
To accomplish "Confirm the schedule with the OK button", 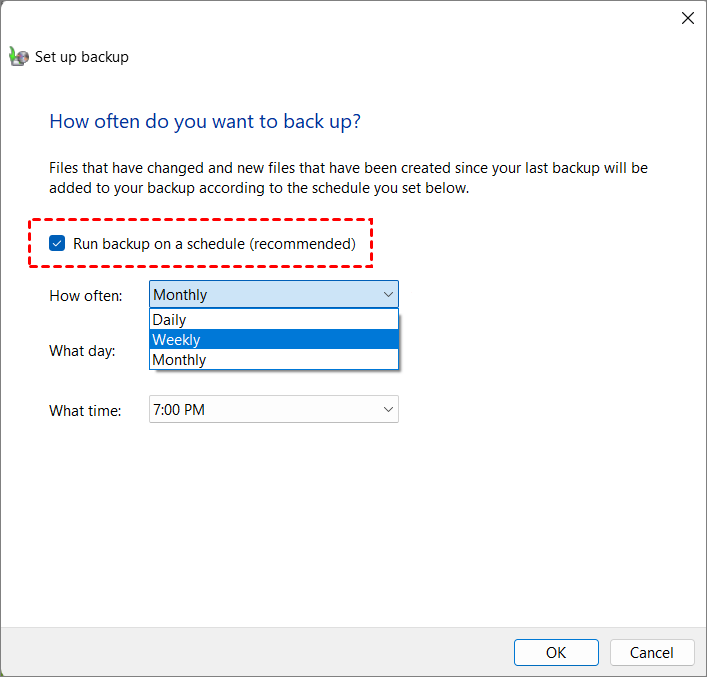I will click(556, 652).
